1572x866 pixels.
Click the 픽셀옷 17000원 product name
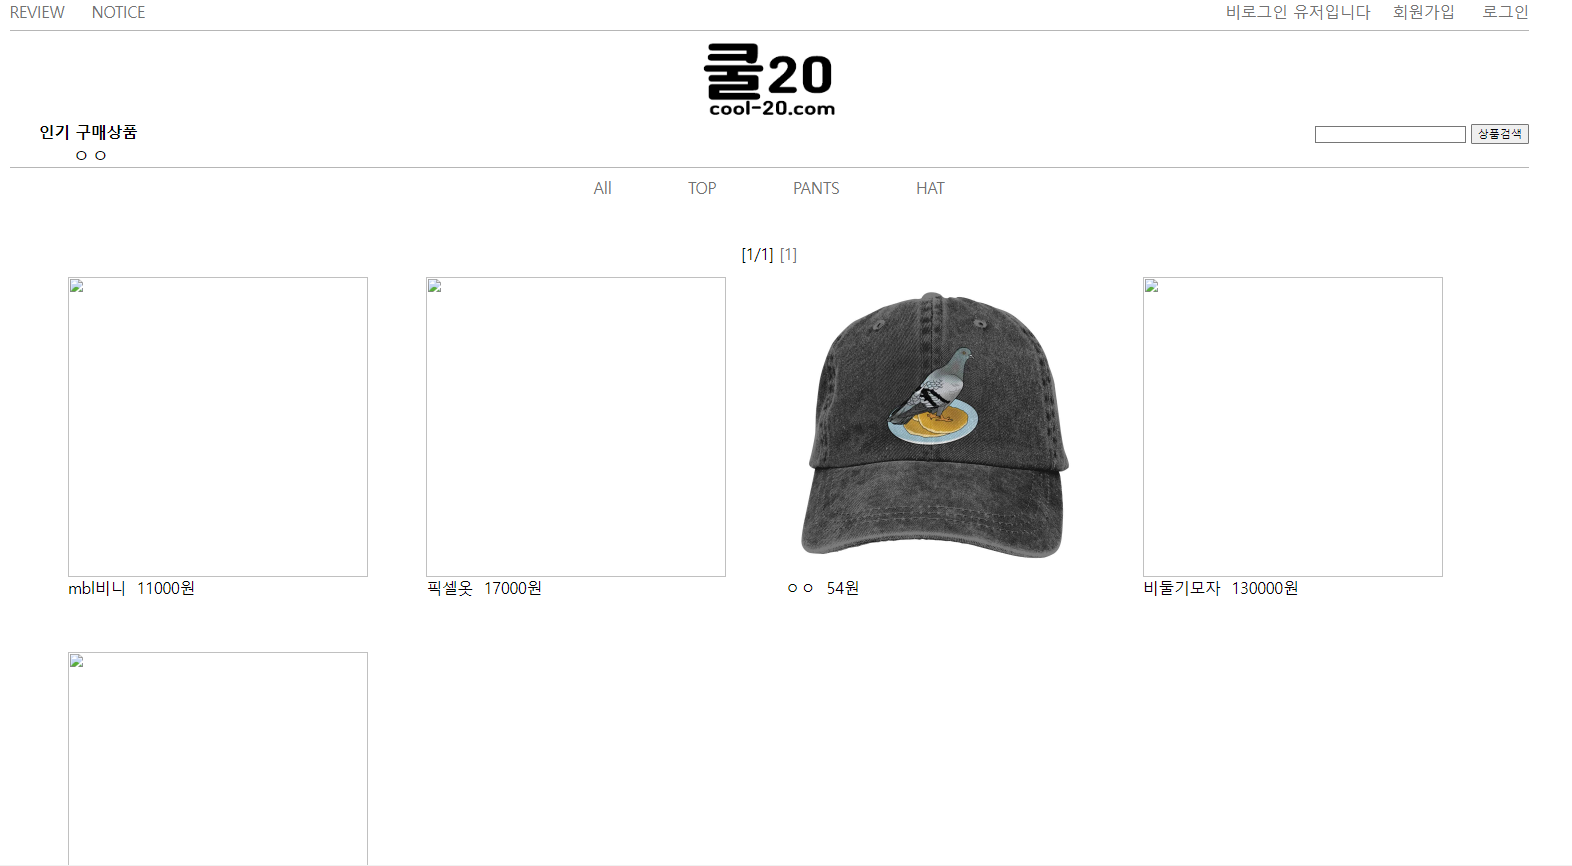[x=484, y=588]
